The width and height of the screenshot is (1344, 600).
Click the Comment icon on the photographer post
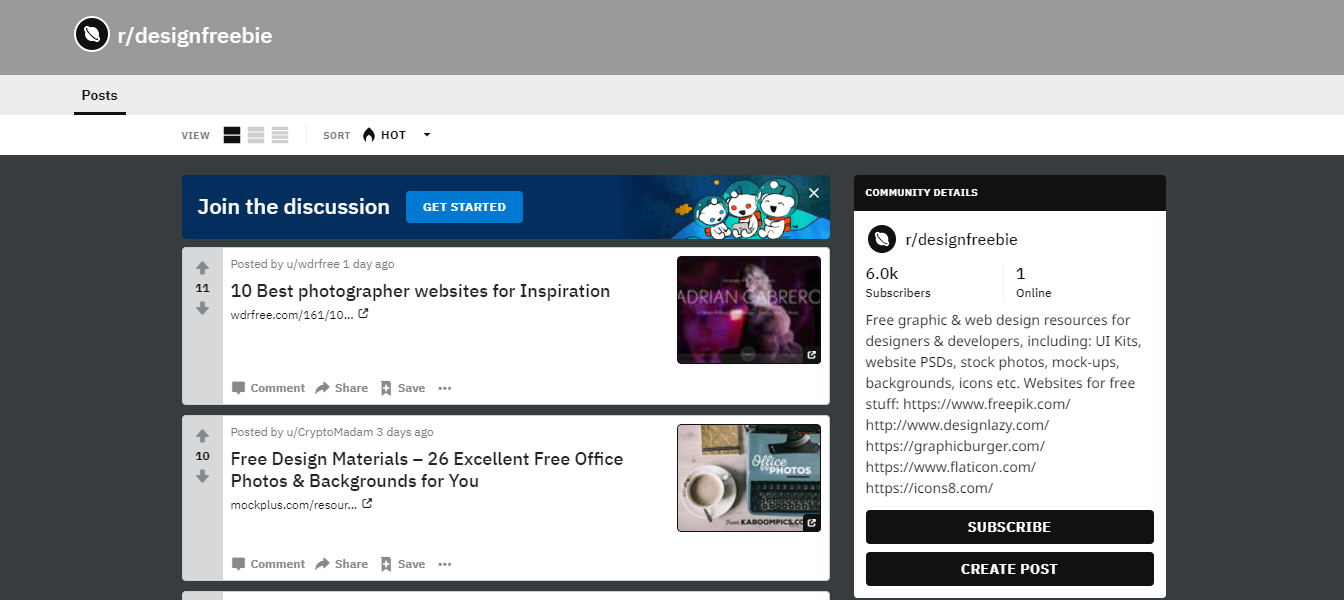[x=240, y=387]
